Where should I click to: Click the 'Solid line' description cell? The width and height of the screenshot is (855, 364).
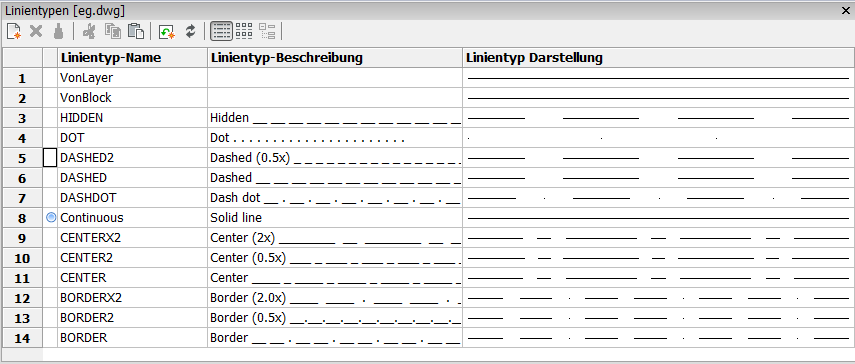click(335, 218)
